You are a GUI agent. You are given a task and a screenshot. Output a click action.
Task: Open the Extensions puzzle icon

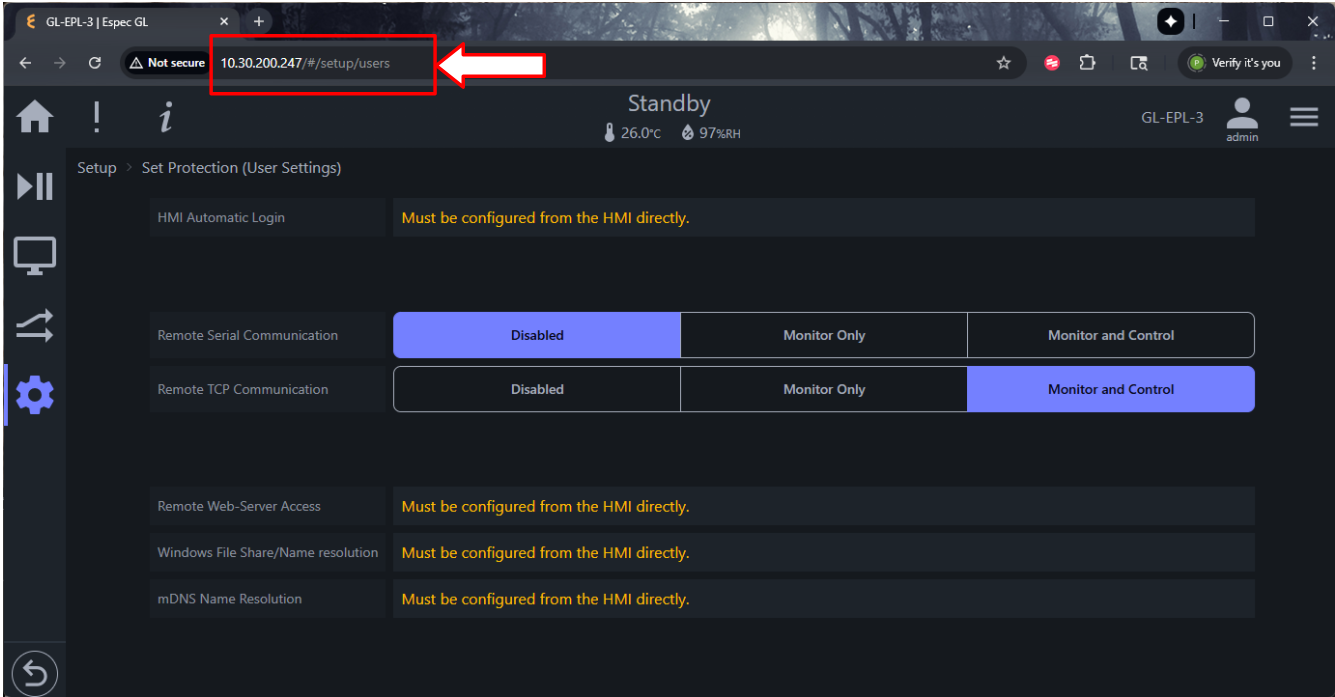point(1086,63)
